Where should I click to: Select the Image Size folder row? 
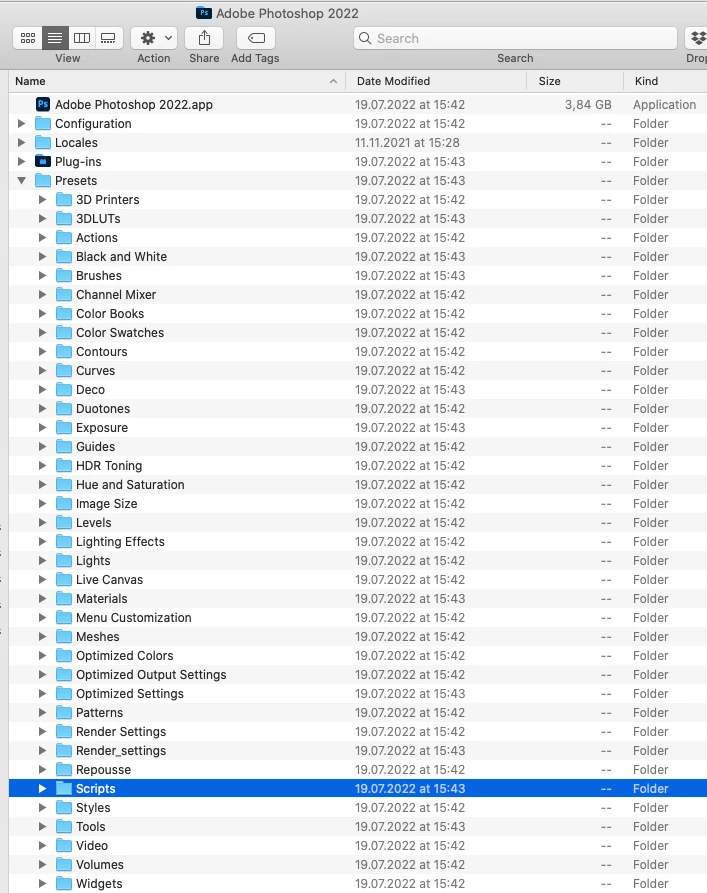pyautogui.click(x=358, y=503)
